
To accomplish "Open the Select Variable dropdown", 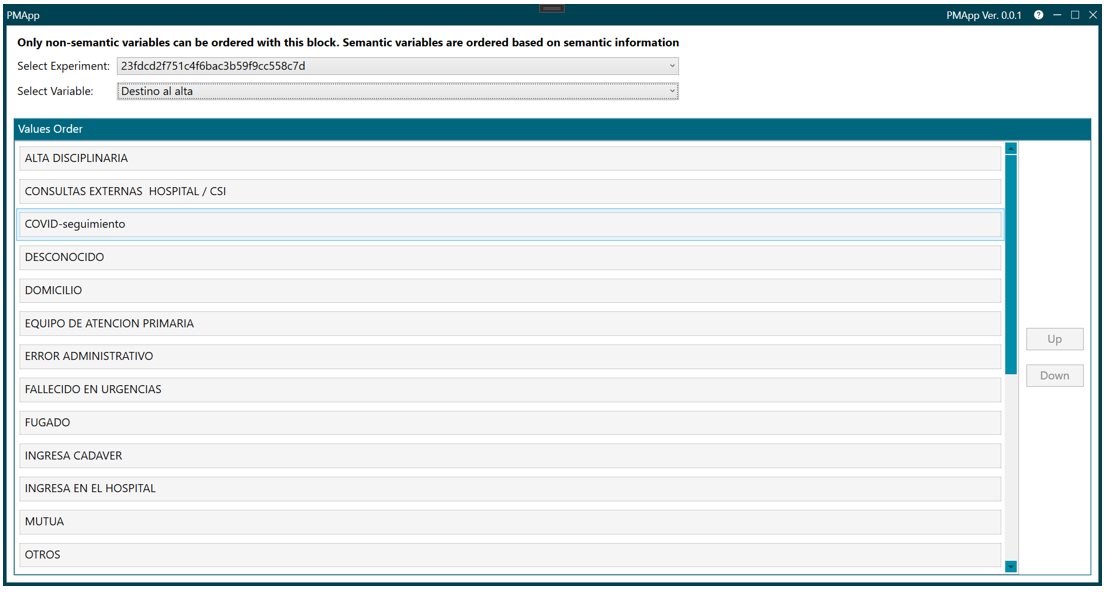I will (x=398, y=91).
